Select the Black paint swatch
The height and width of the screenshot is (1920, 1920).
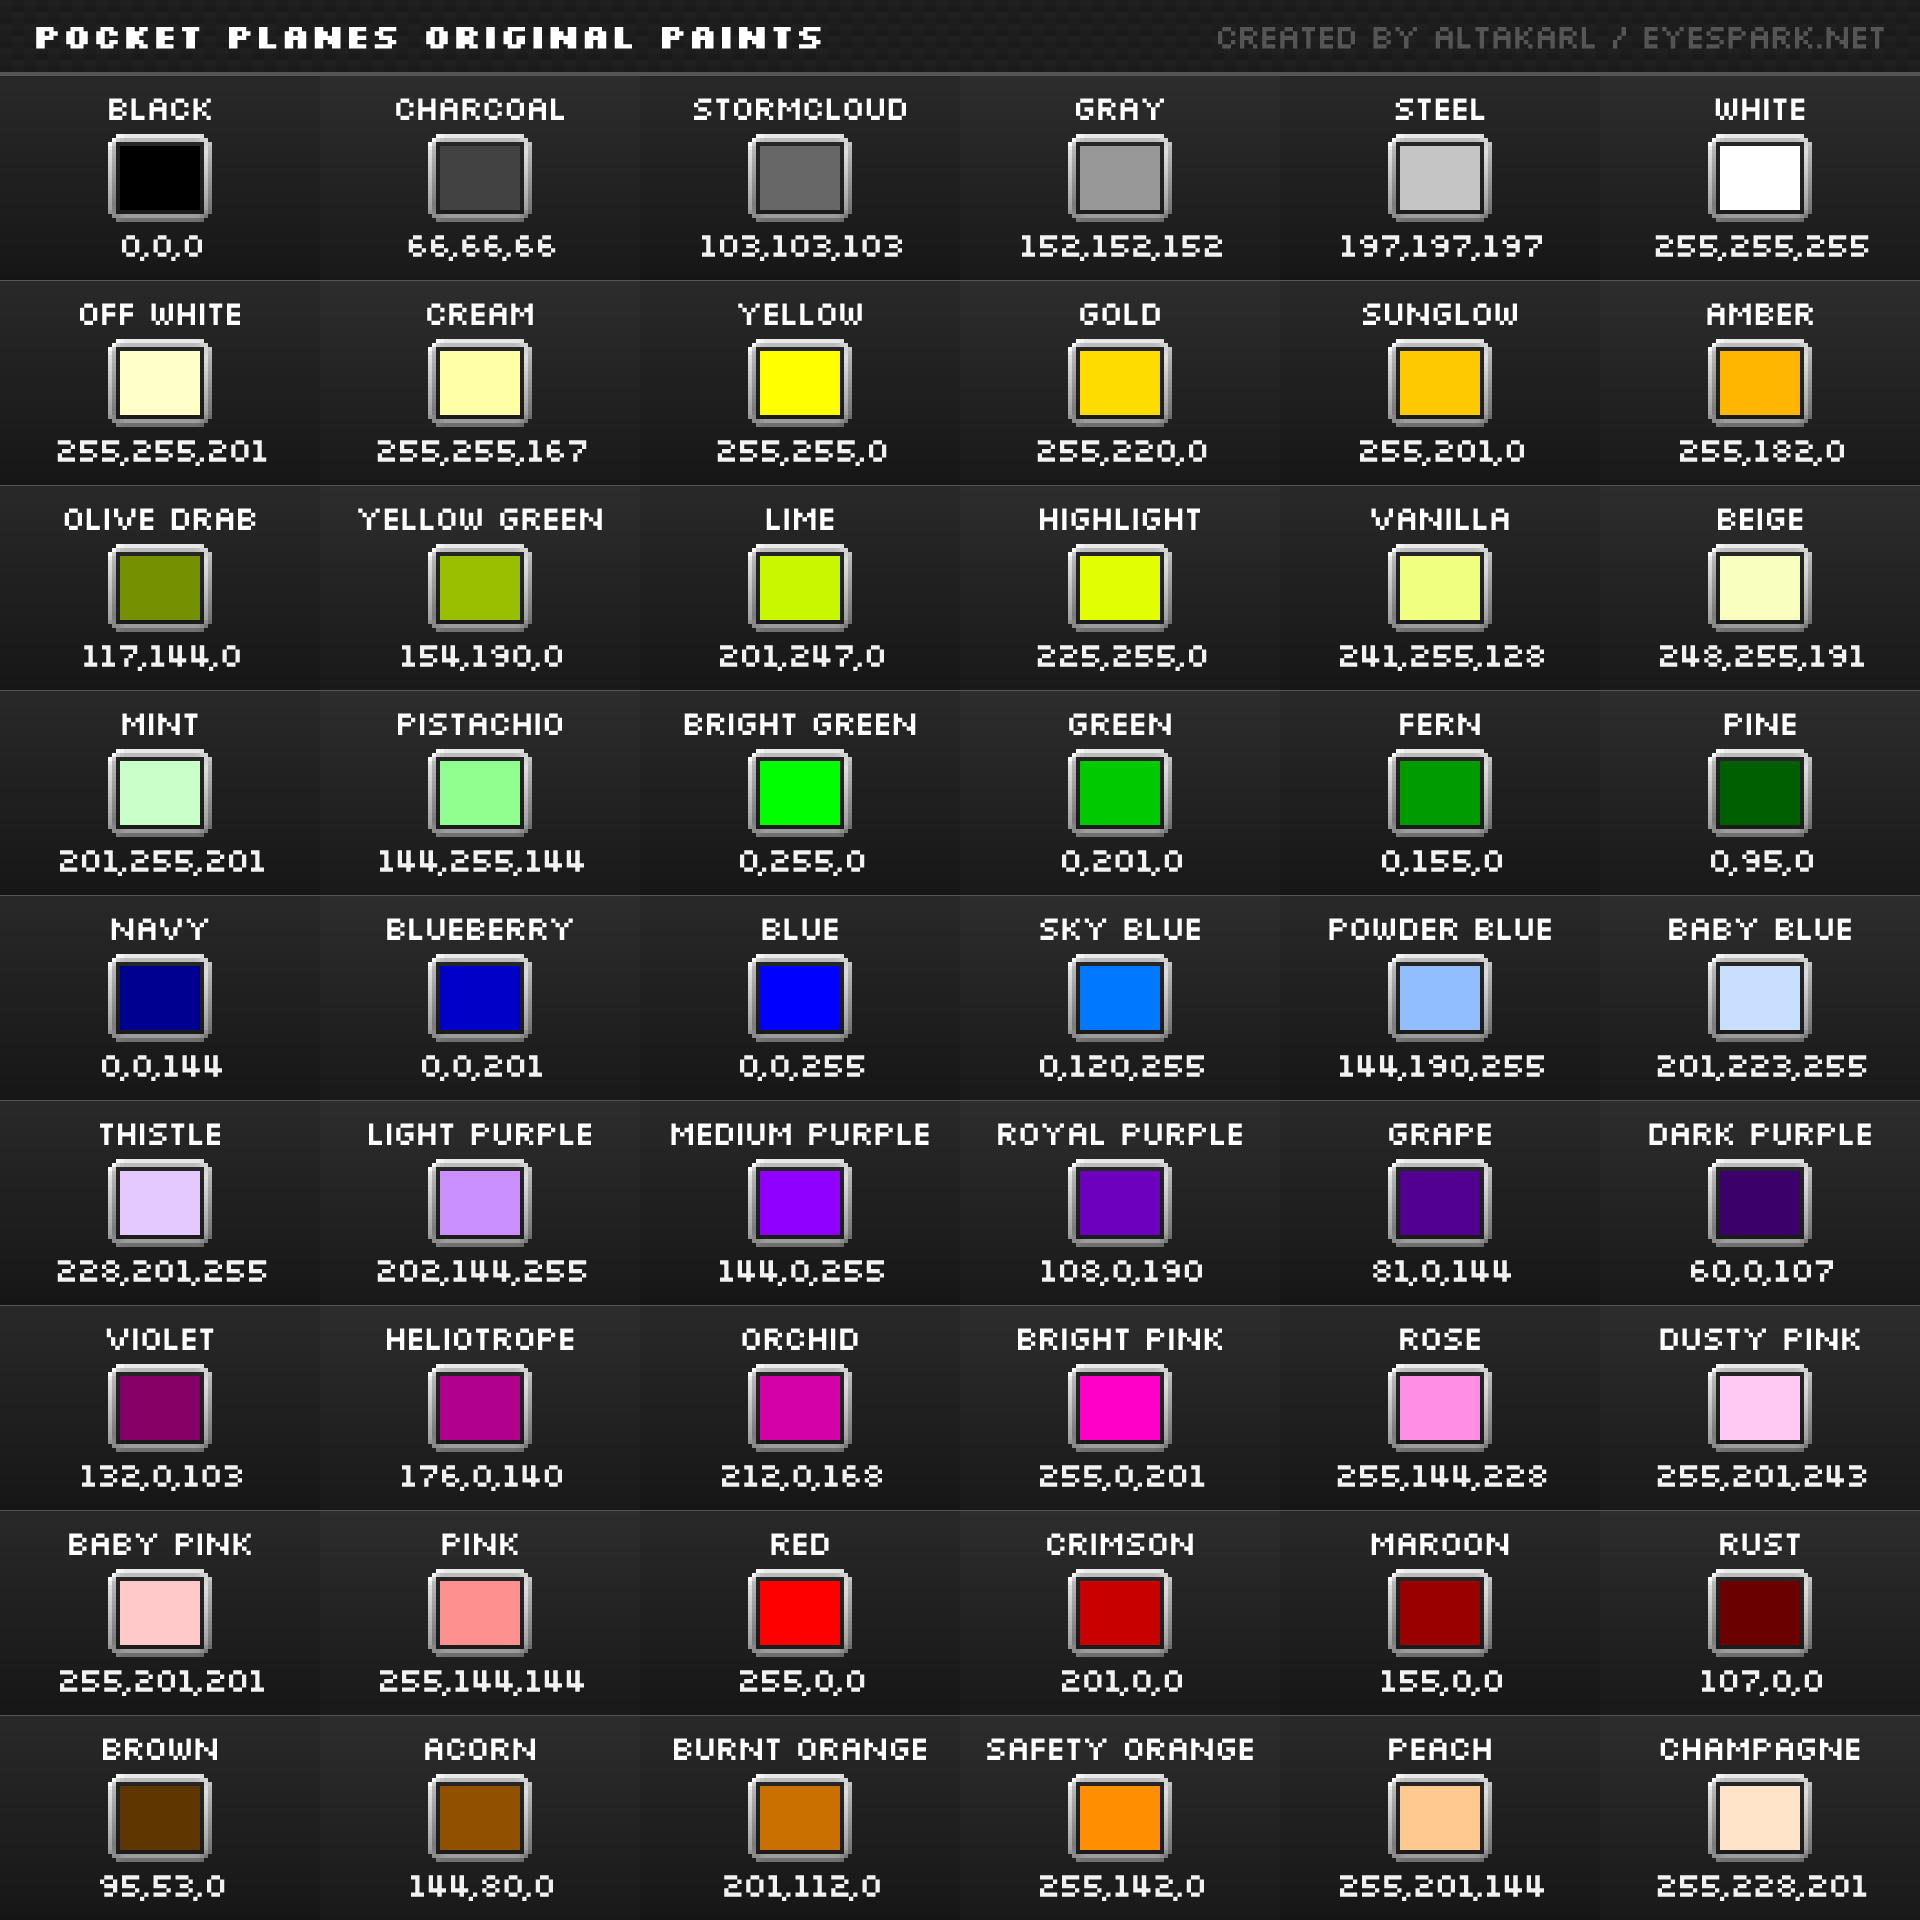point(160,180)
